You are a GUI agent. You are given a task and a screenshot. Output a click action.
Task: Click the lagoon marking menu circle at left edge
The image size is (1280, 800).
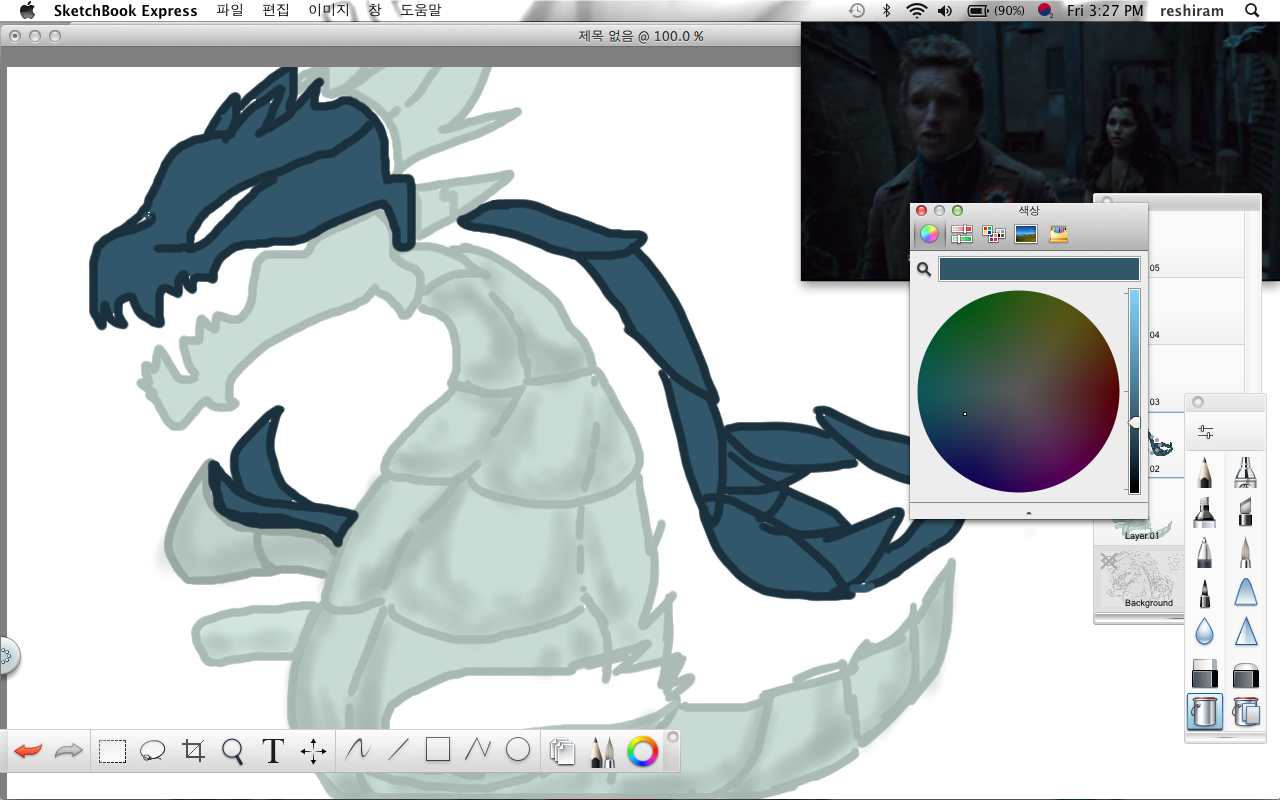point(6,656)
